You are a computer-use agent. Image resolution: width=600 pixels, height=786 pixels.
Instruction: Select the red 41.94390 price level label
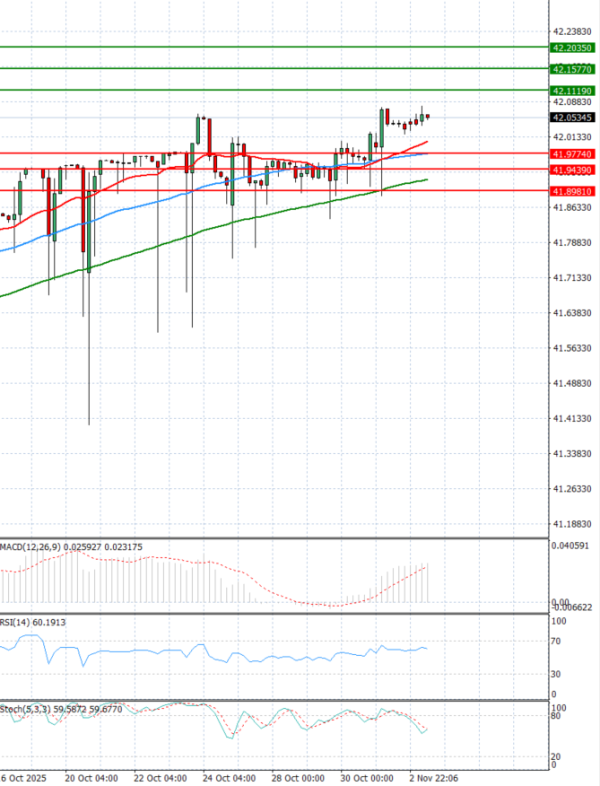pos(572,170)
